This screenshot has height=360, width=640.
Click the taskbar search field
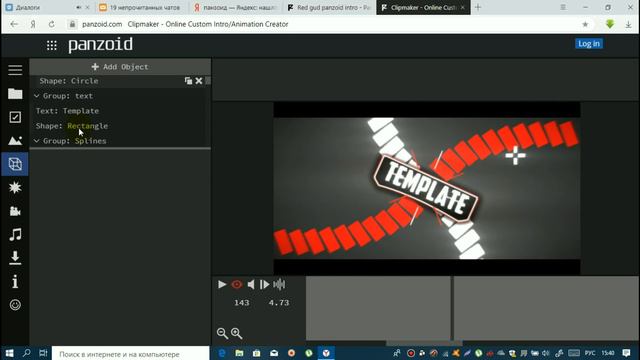[131, 353]
